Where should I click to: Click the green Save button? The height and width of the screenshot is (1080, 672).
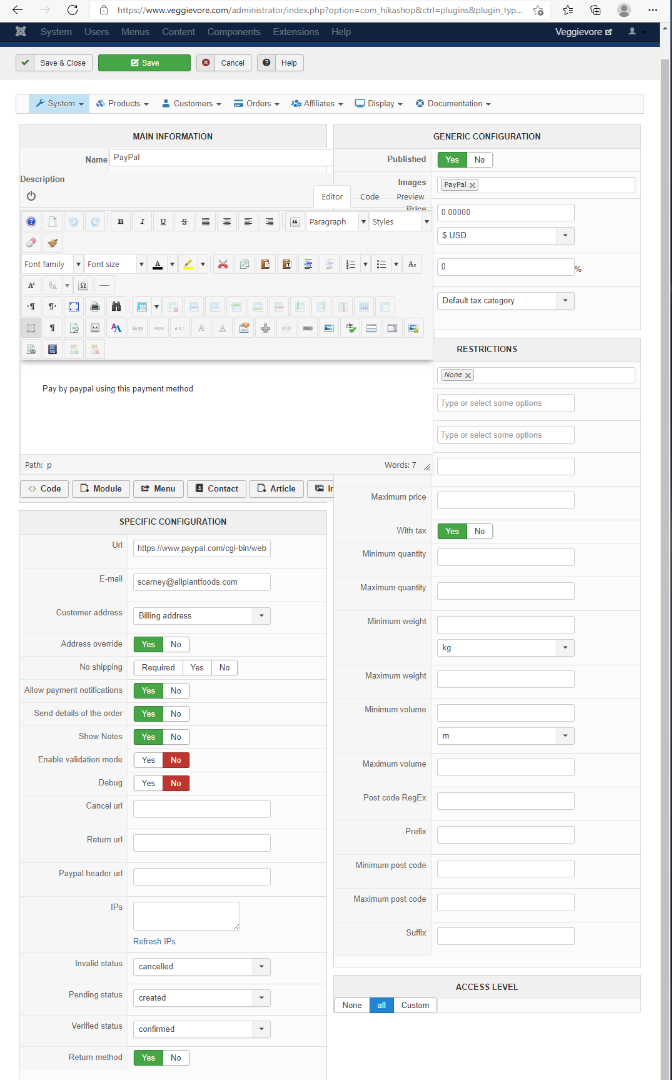click(145, 63)
